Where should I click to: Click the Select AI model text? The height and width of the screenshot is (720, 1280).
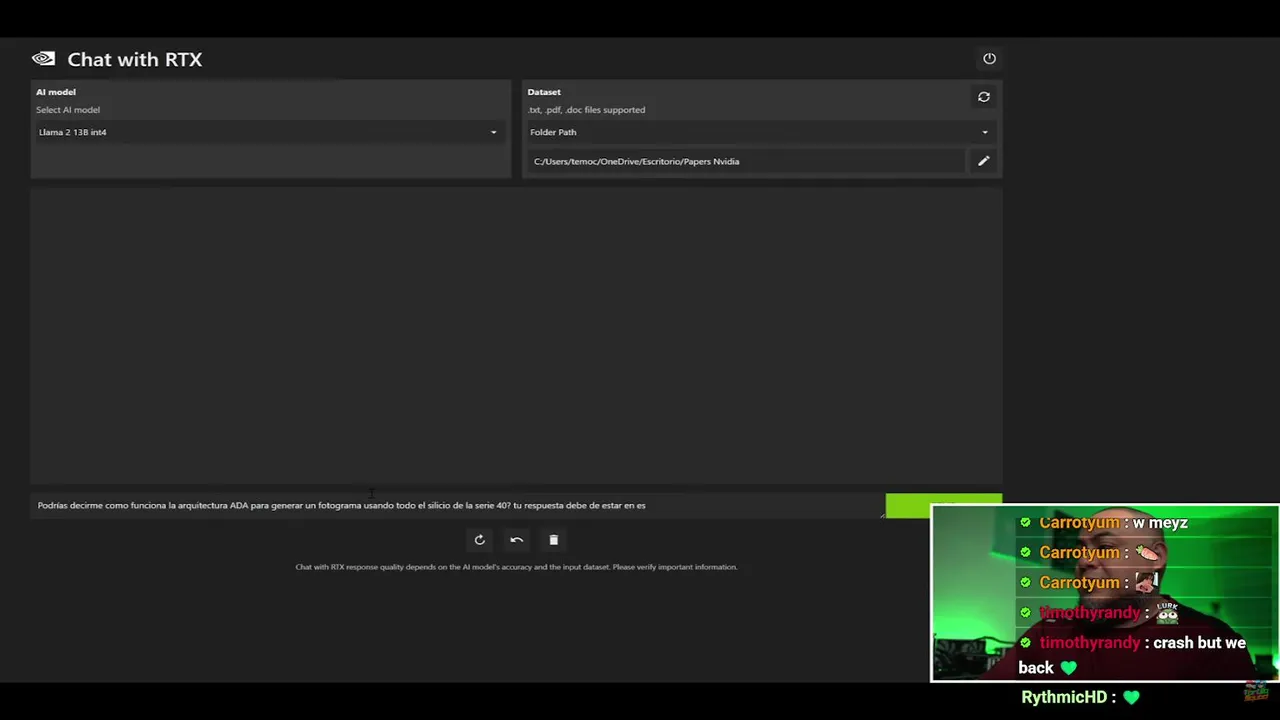[x=68, y=110]
